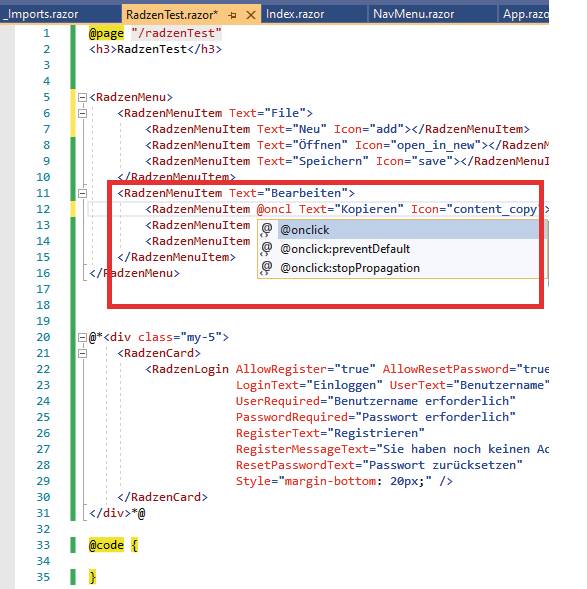Collapse the Bearbeiten block on line 11
The height and width of the screenshot is (589, 587).
click(82, 193)
